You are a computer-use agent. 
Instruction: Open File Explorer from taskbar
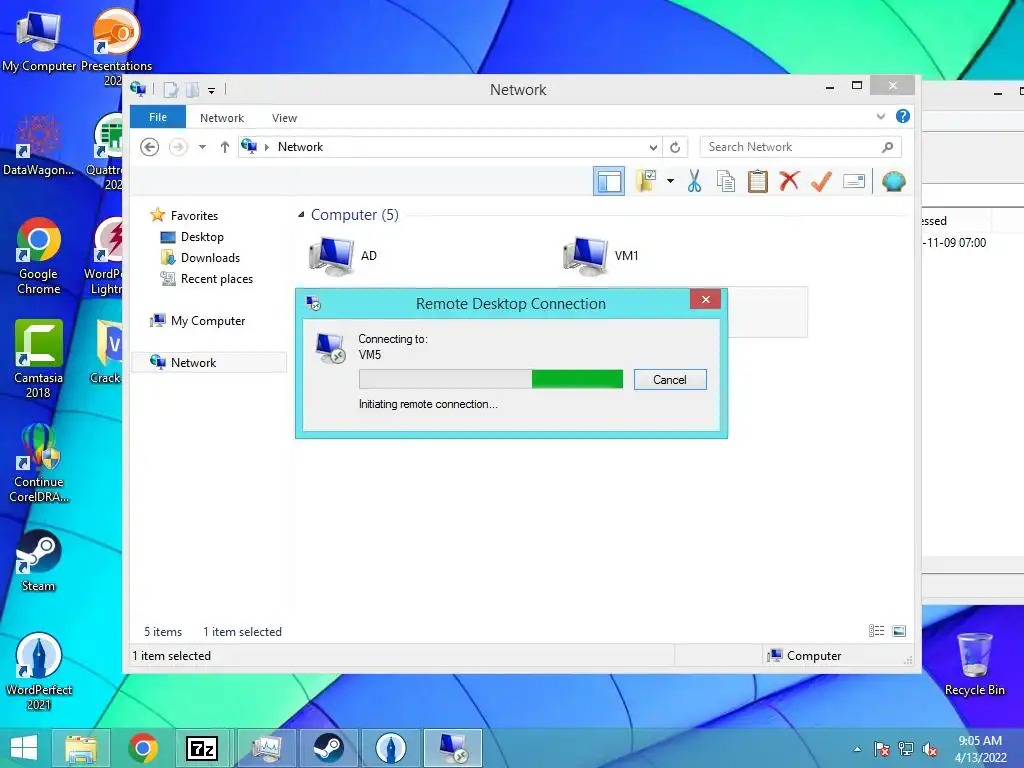pyautogui.click(x=81, y=748)
